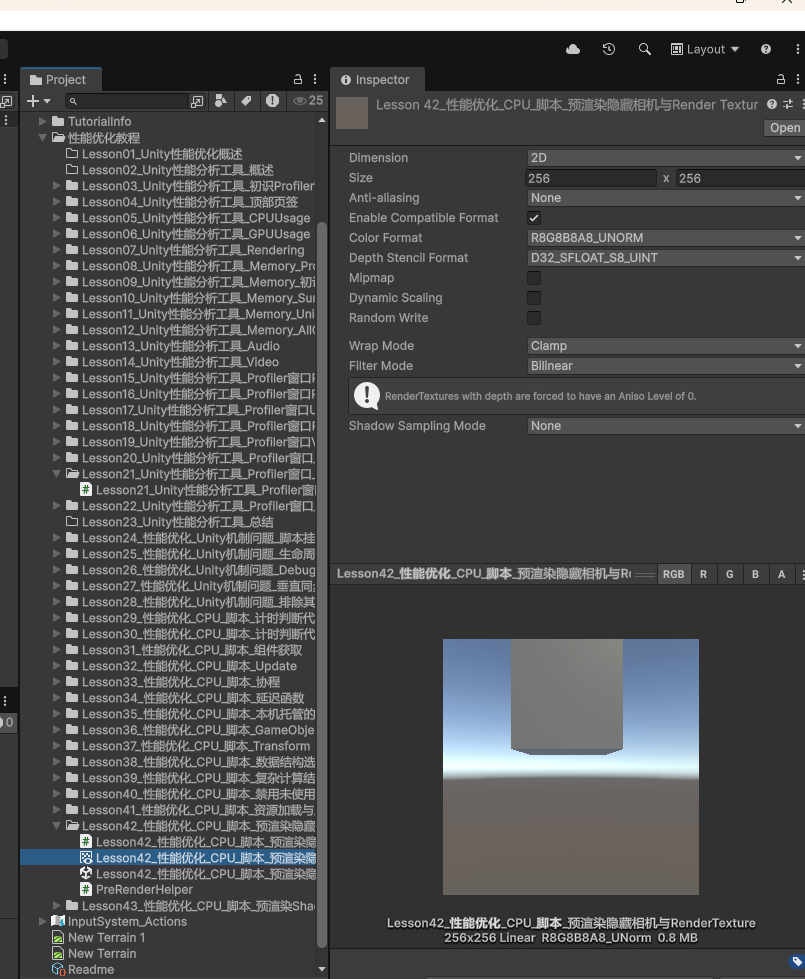Enable the Mipmap checkbox
805x979 pixels.
pos(534,278)
